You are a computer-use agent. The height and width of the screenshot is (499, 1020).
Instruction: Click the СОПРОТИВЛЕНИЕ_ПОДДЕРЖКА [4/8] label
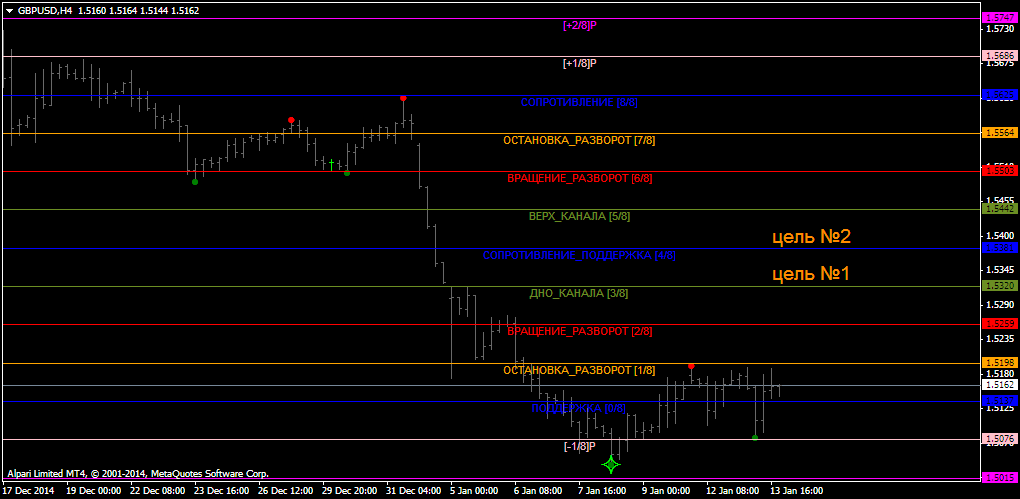[x=579, y=255]
